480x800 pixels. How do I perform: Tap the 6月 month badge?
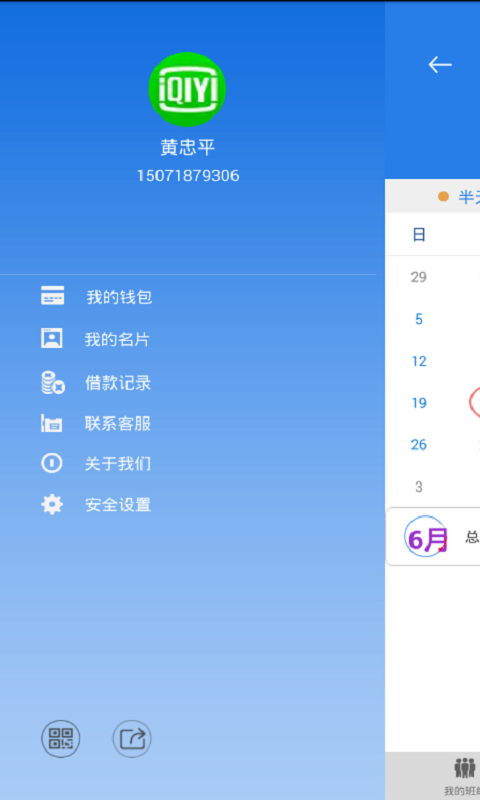click(426, 537)
